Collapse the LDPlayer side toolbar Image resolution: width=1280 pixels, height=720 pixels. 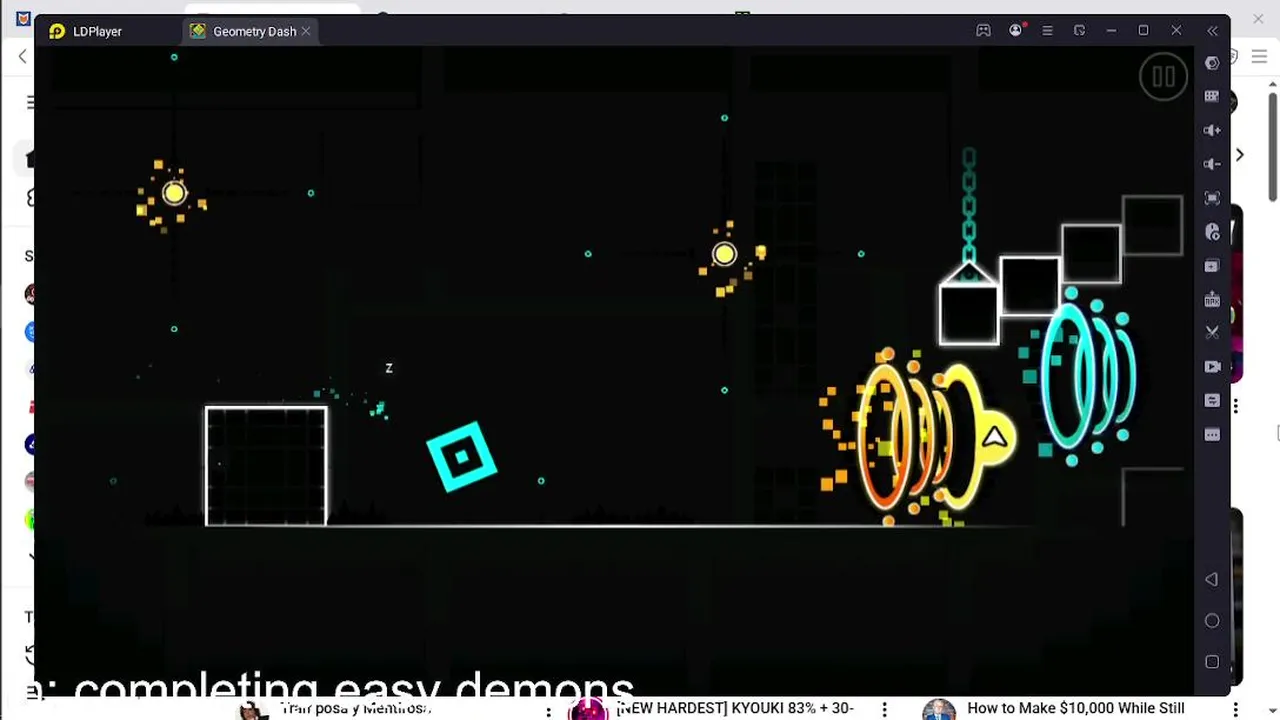pos(1213,31)
